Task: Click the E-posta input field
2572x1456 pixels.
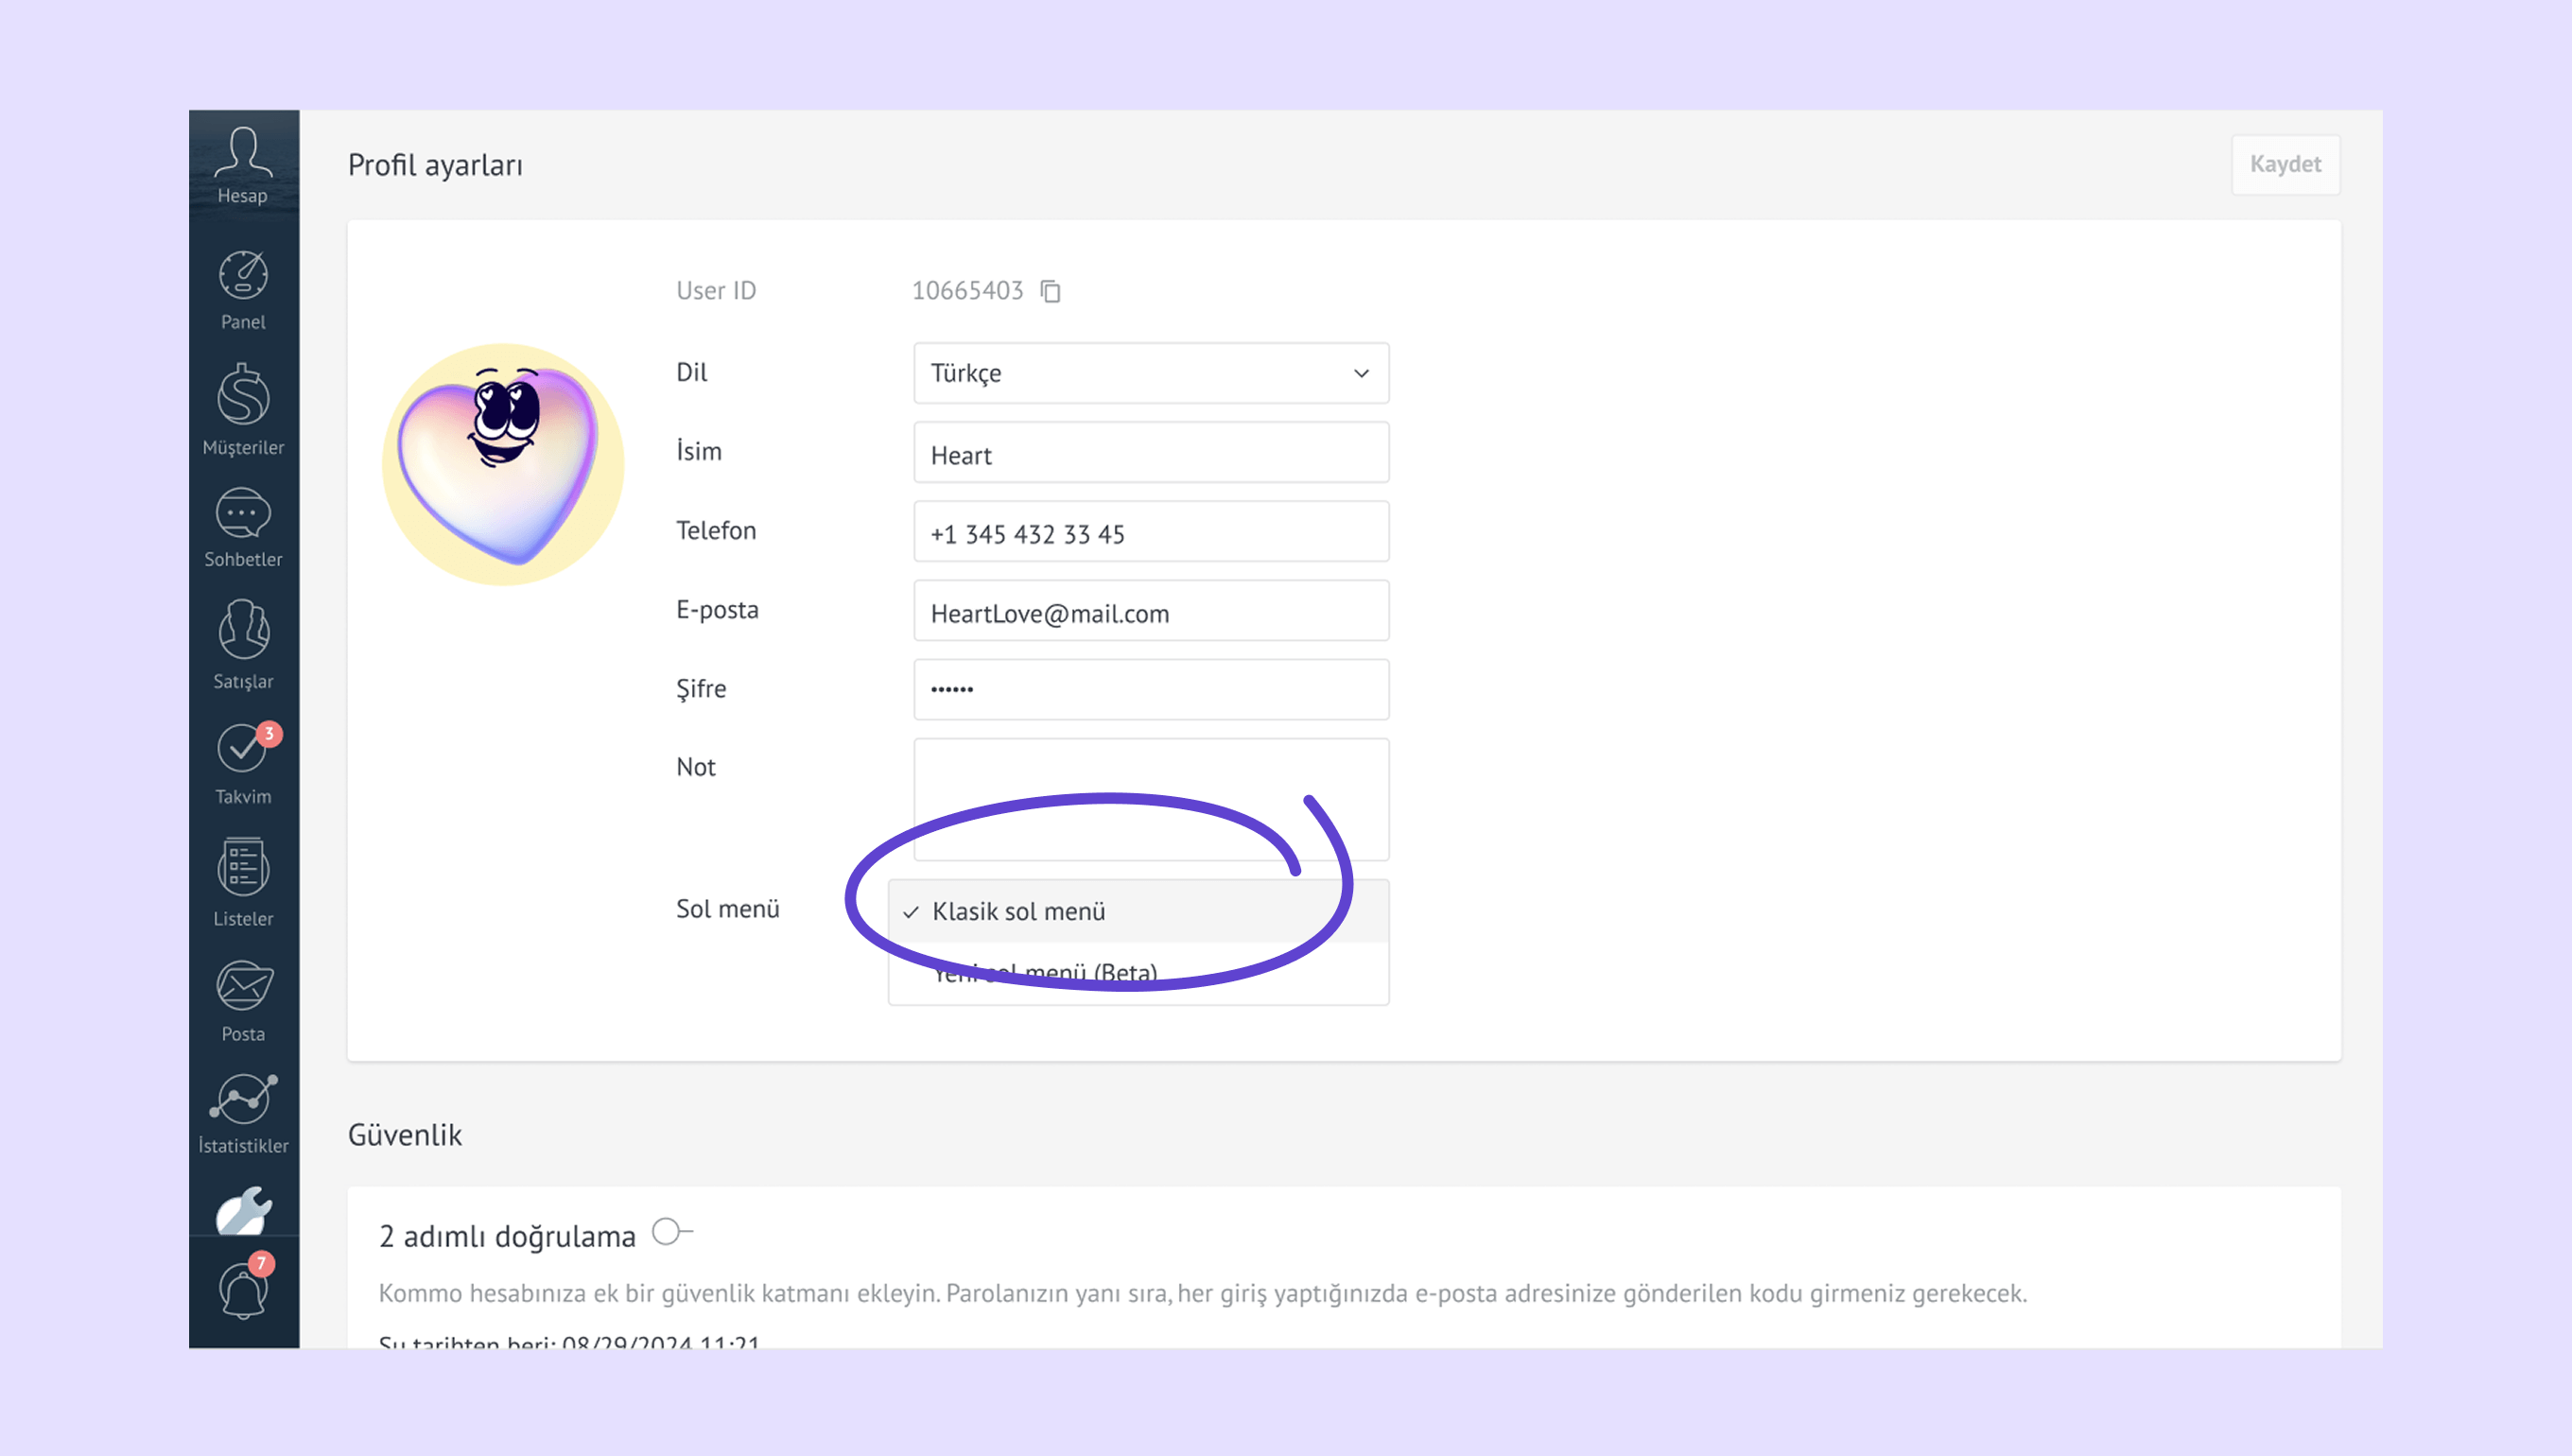Action: pyautogui.click(x=1150, y=612)
